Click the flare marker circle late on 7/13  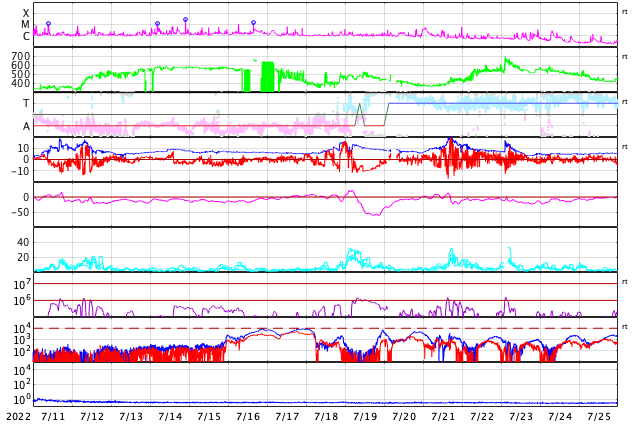[x=157, y=23]
